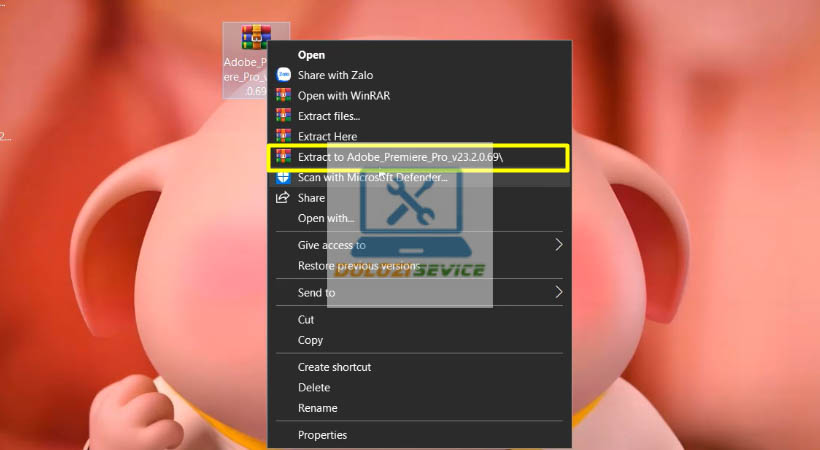Viewport: 820px width, 450px height.
Task: Click the WinRAR icon next to Open with WinRAR
Action: pos(283,96)
